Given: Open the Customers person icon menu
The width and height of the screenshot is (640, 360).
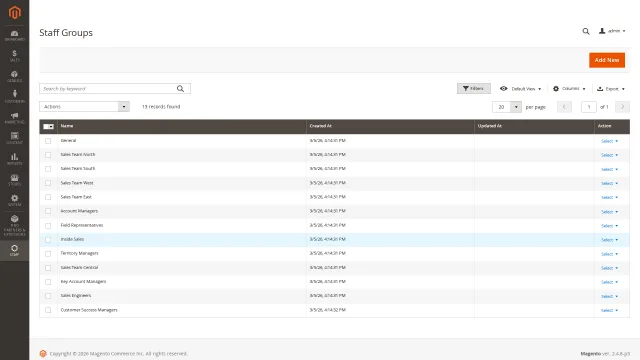Looking at the screenshot, I should tap(14, 97).
